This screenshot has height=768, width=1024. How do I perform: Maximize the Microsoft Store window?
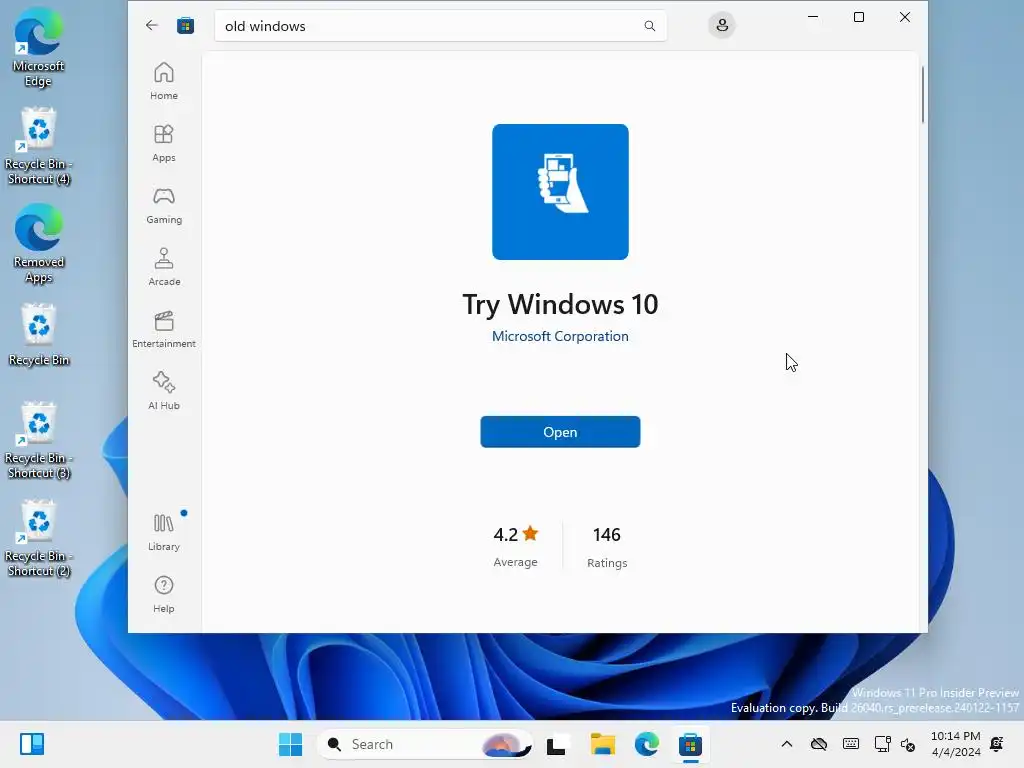(x=859, y=17)
